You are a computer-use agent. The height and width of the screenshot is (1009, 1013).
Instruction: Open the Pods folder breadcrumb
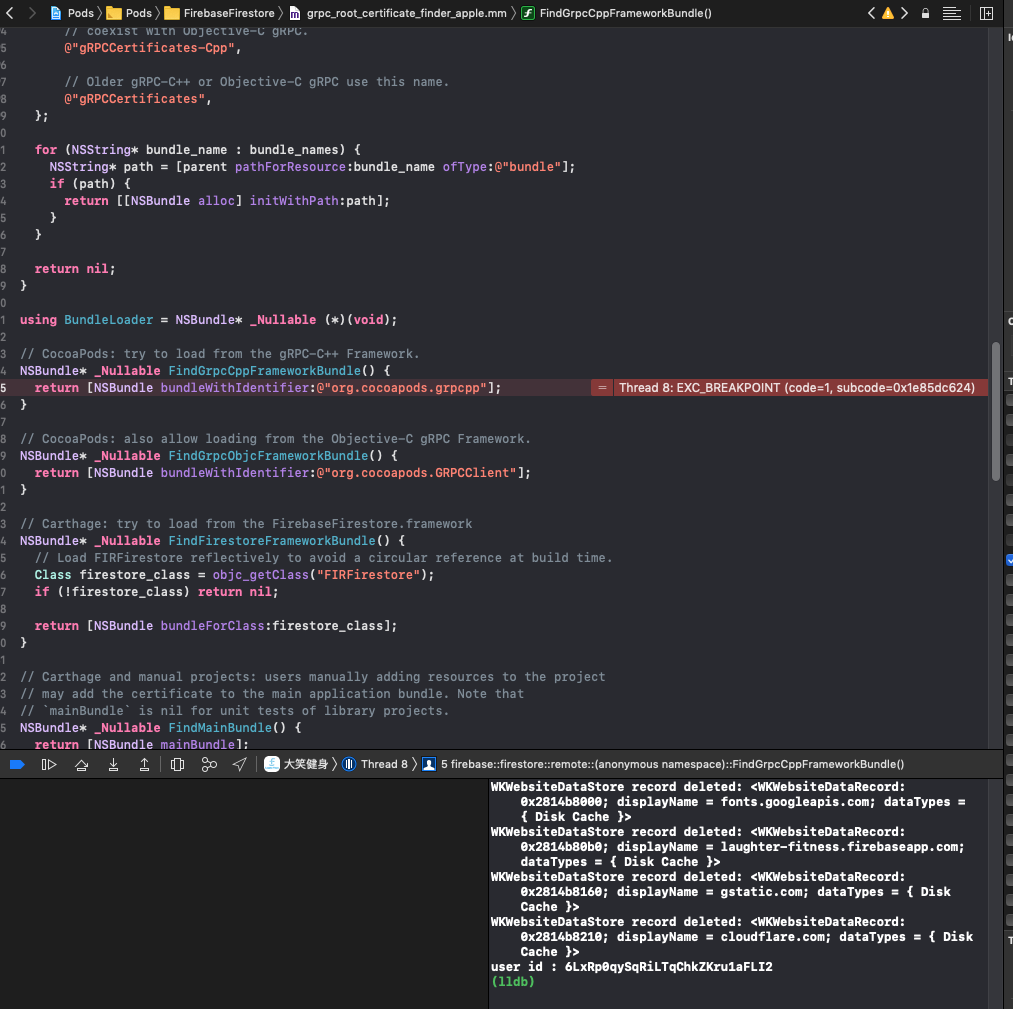tap(129, 13)
